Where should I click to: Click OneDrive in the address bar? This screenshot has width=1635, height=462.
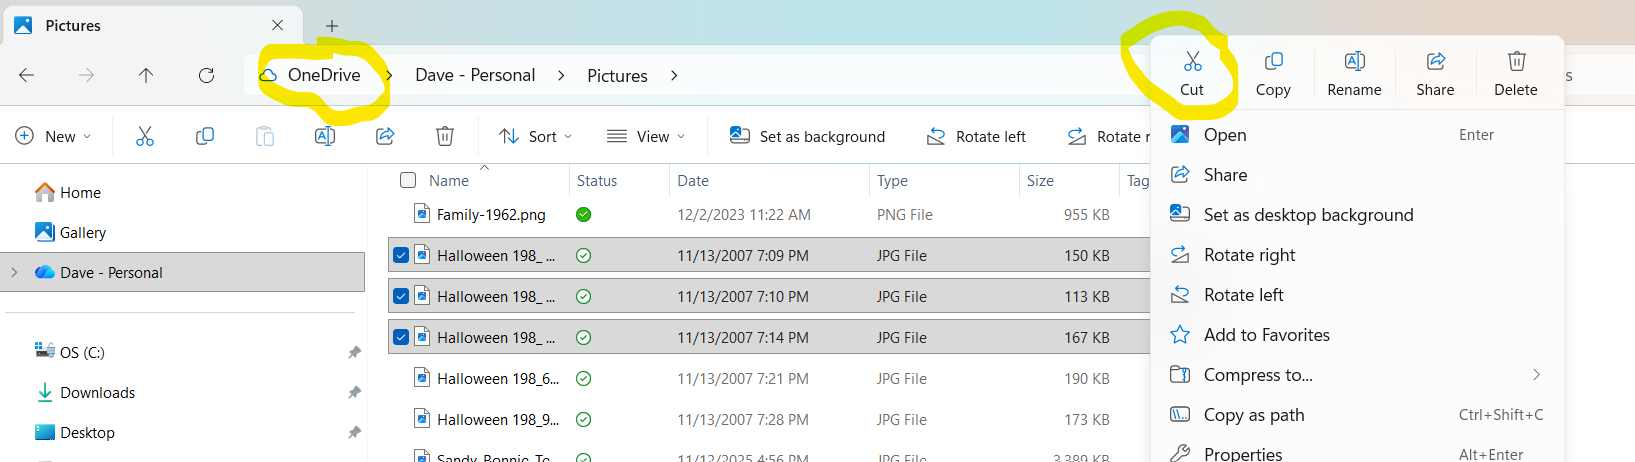click(324, 75)
